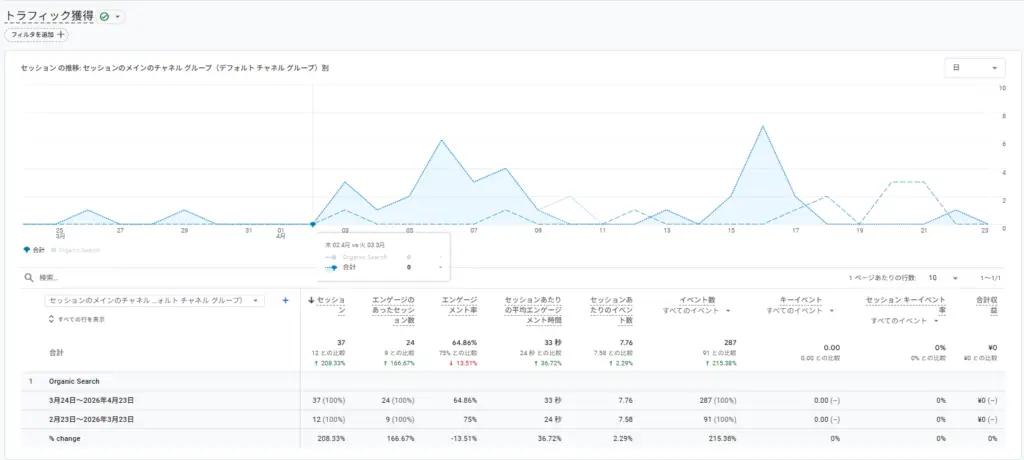Click the red 13.51% engagement rate decrease

click(x=462, y=363)
